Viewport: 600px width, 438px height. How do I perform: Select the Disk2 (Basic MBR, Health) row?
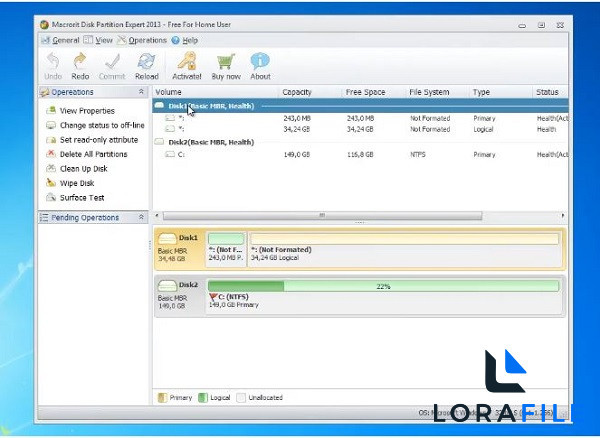pos(360,142)
